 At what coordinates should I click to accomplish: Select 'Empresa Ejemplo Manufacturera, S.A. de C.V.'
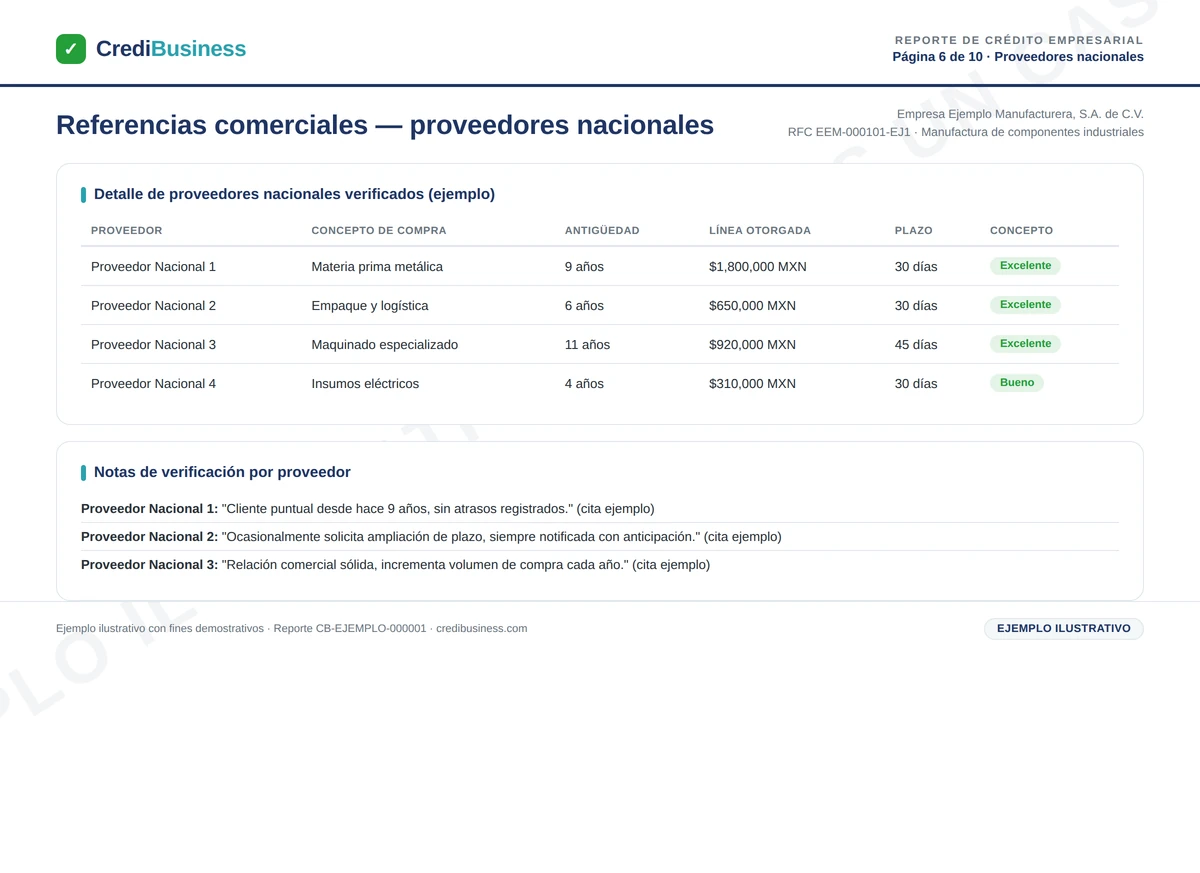pyautogui.click(x=1020, y=114)
